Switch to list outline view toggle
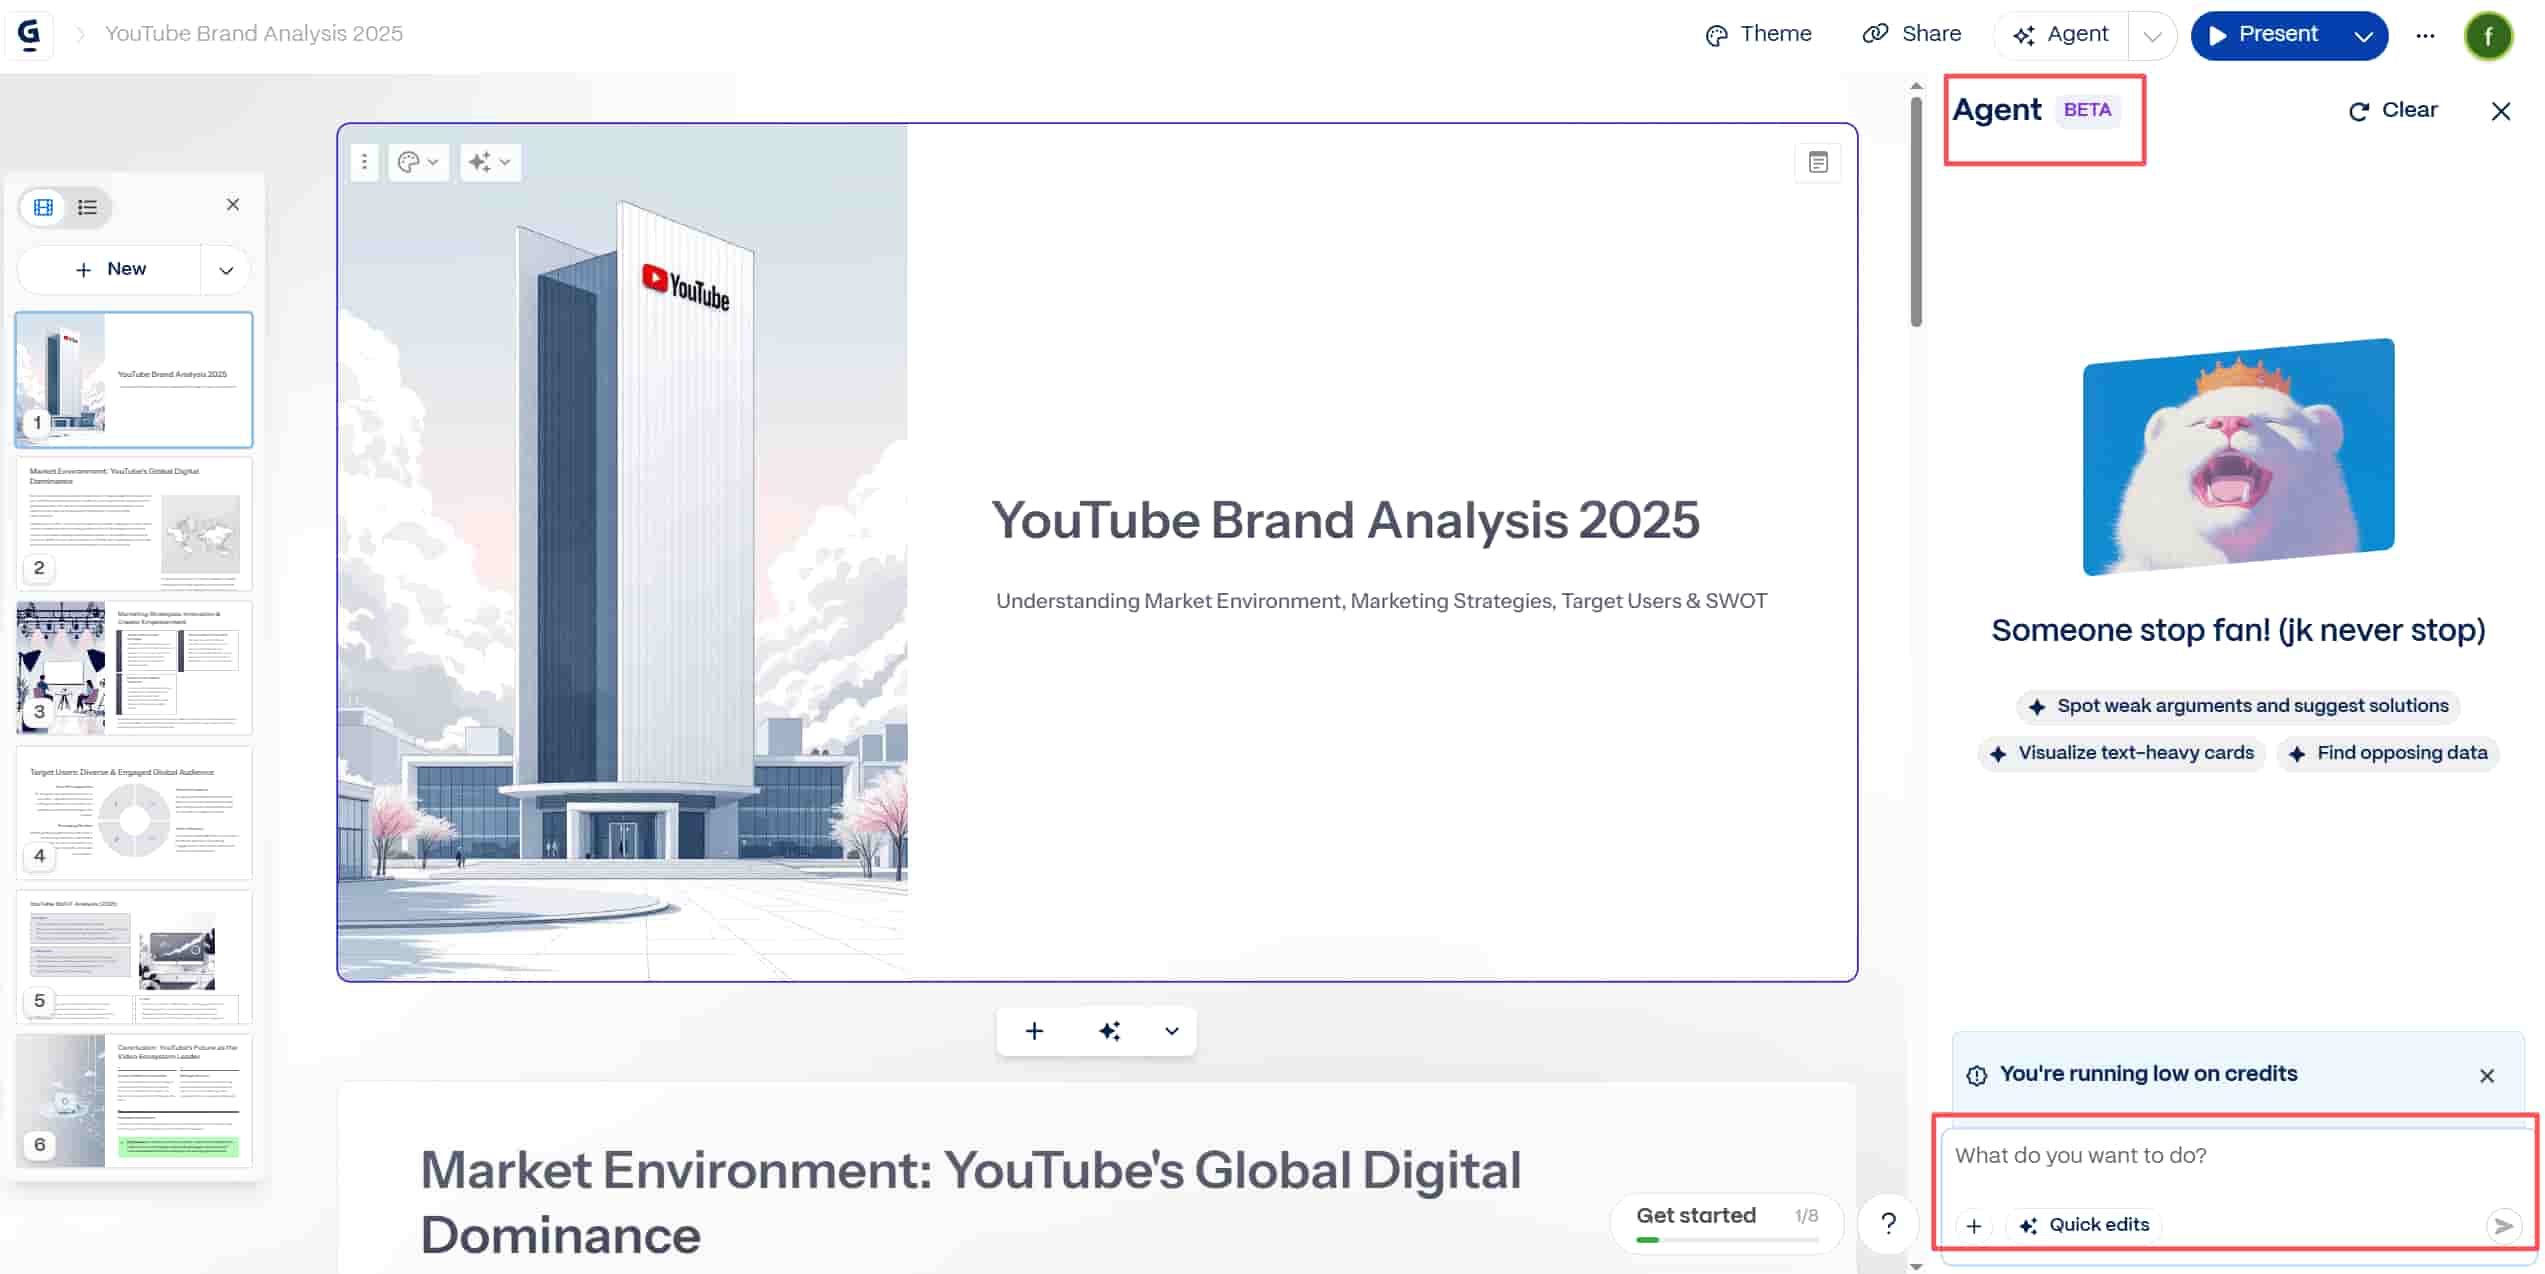The width and height of the screenshot is (2545, 1274). point(88,207)
